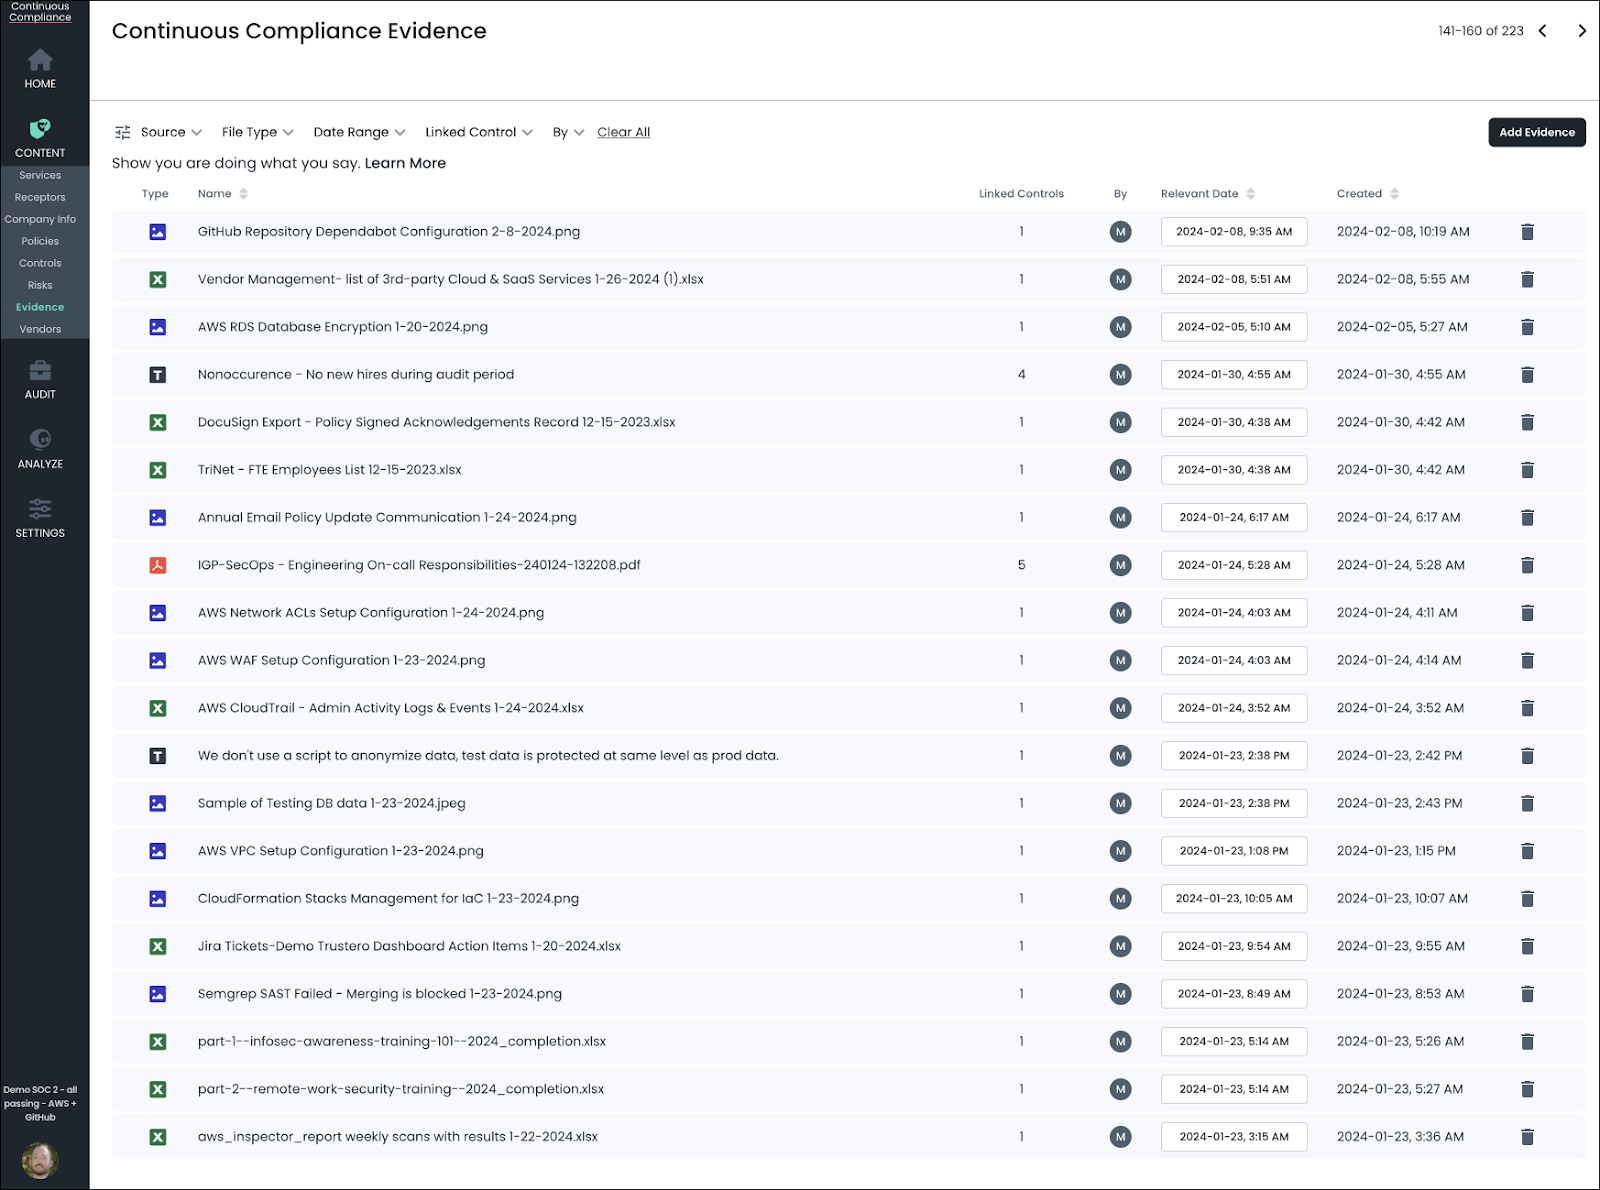The width and height of the screenshot is (1600, 1190).
Task: Go to next page of evidence
Action: pos(1581,31)
